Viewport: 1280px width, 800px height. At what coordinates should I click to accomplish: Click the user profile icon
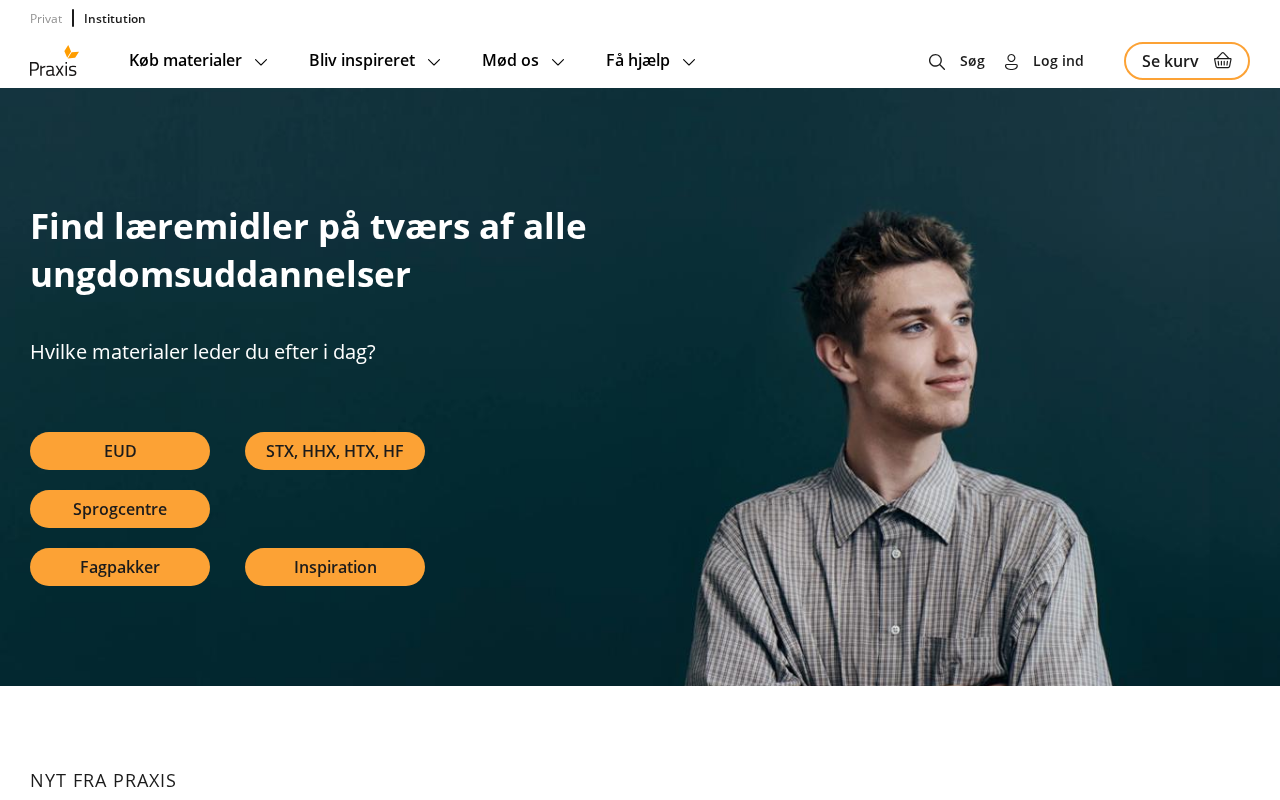click(x=1011, y=62)
